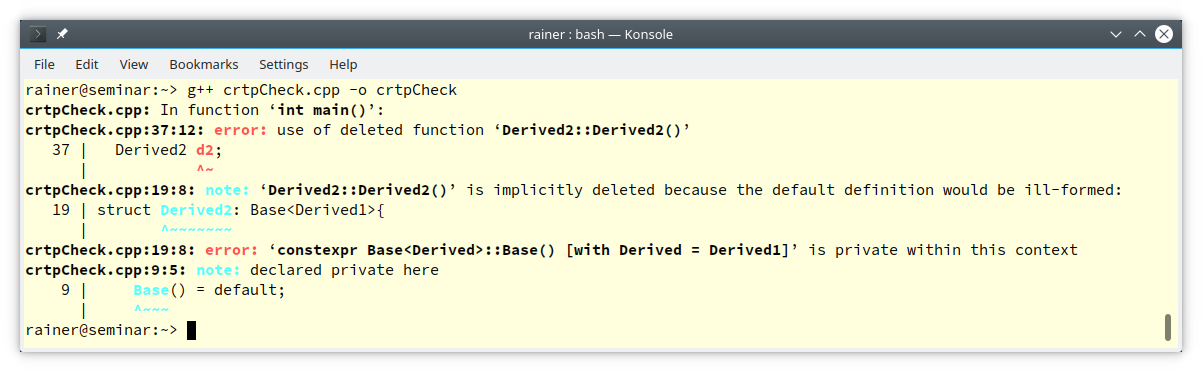Open the View menu
This screenshot has height=372, width=1202.
click(134, 64)
